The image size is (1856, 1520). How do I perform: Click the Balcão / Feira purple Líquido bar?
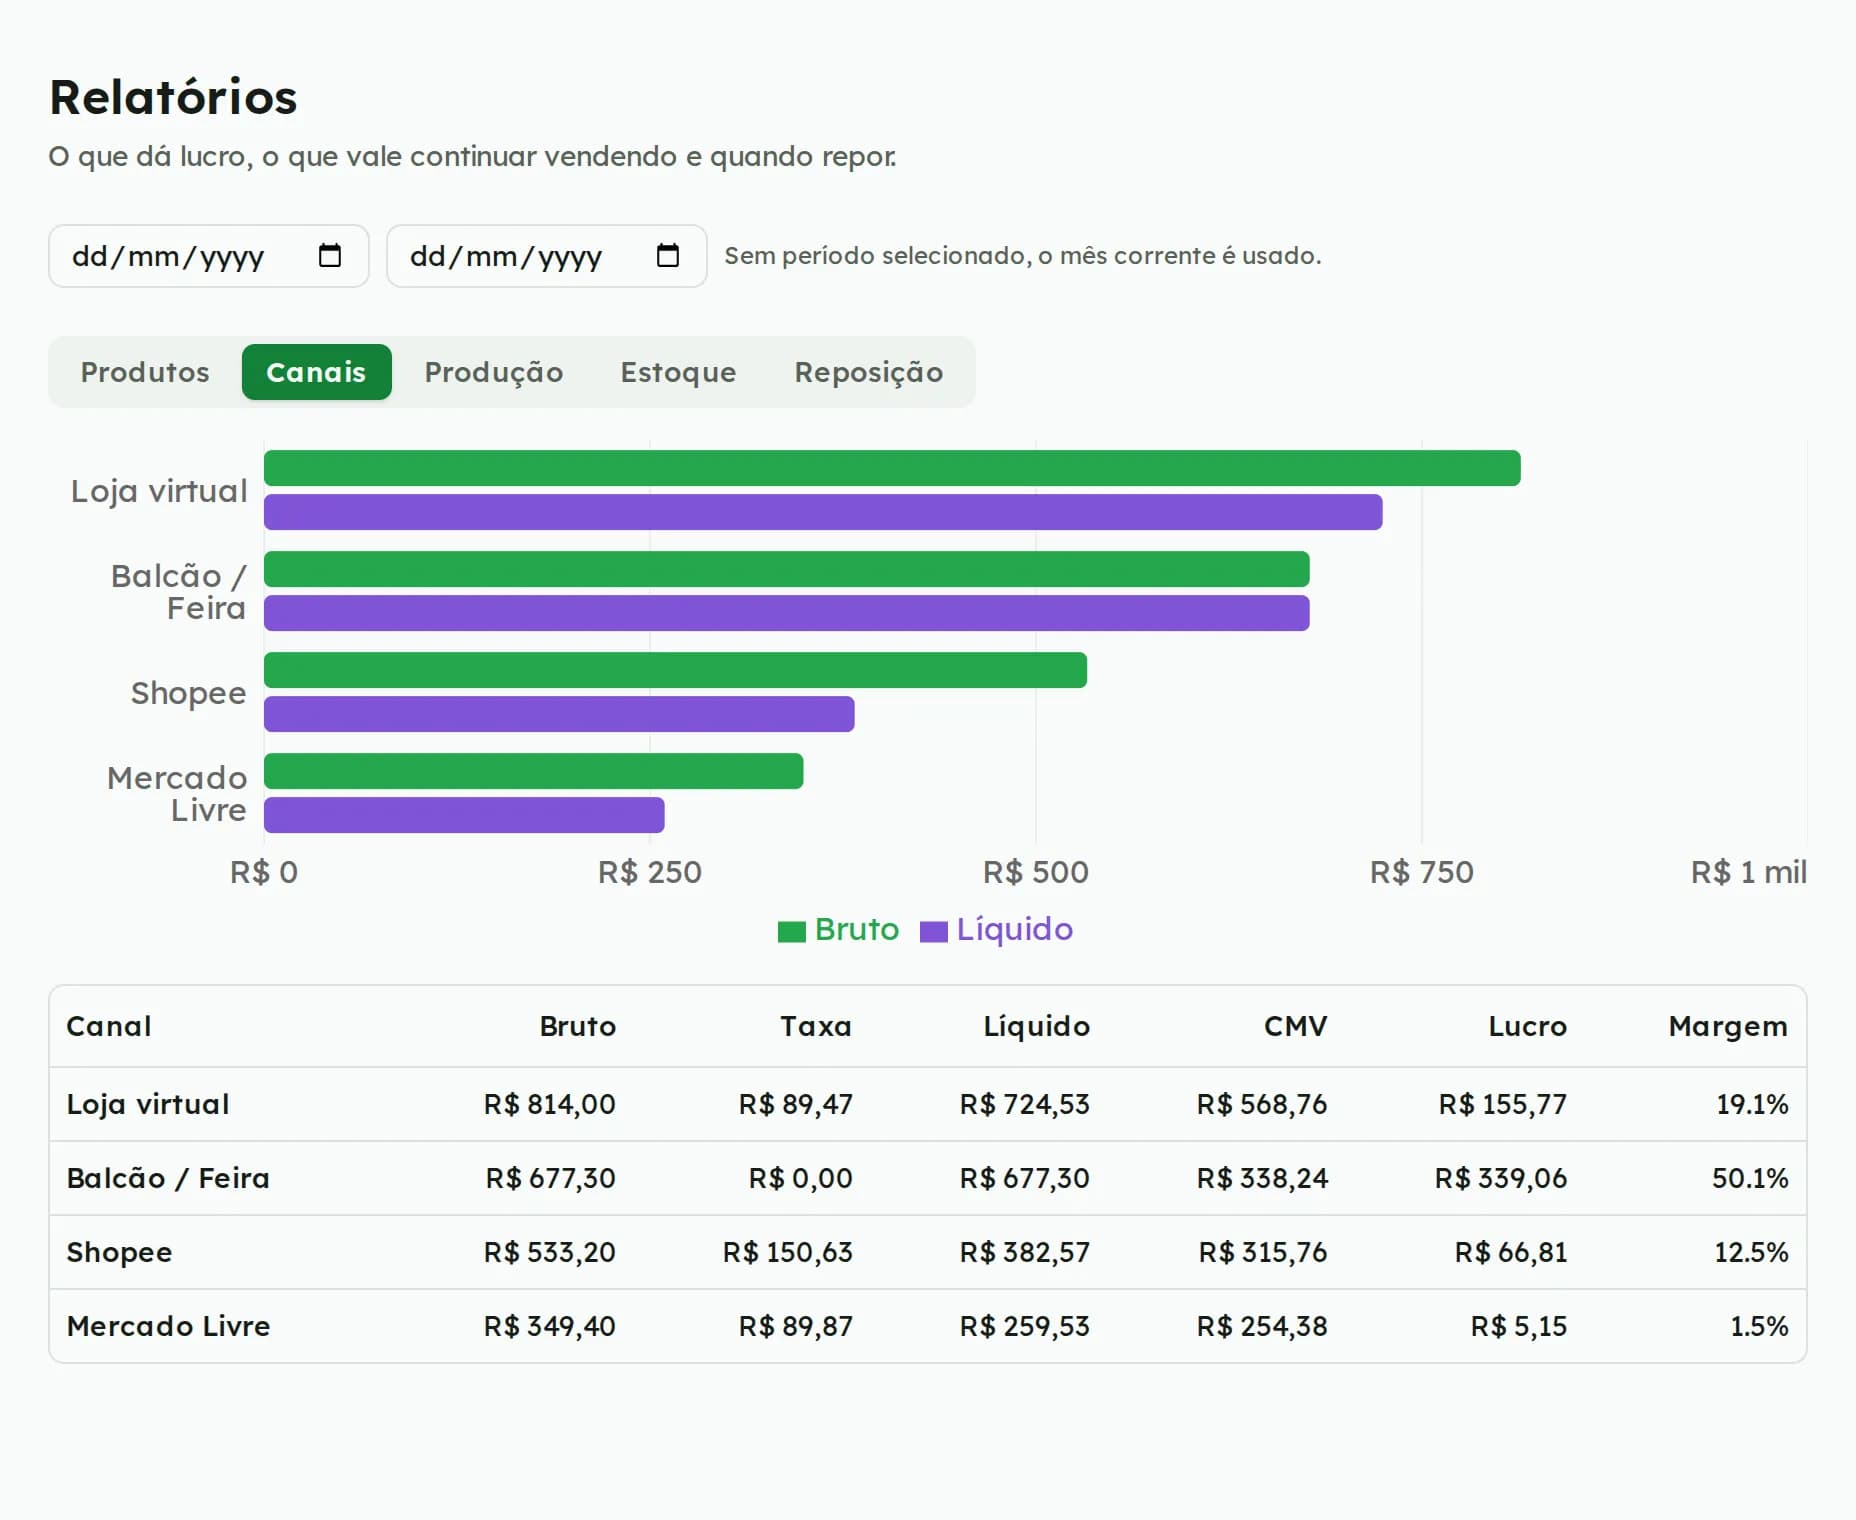(787, 613)
